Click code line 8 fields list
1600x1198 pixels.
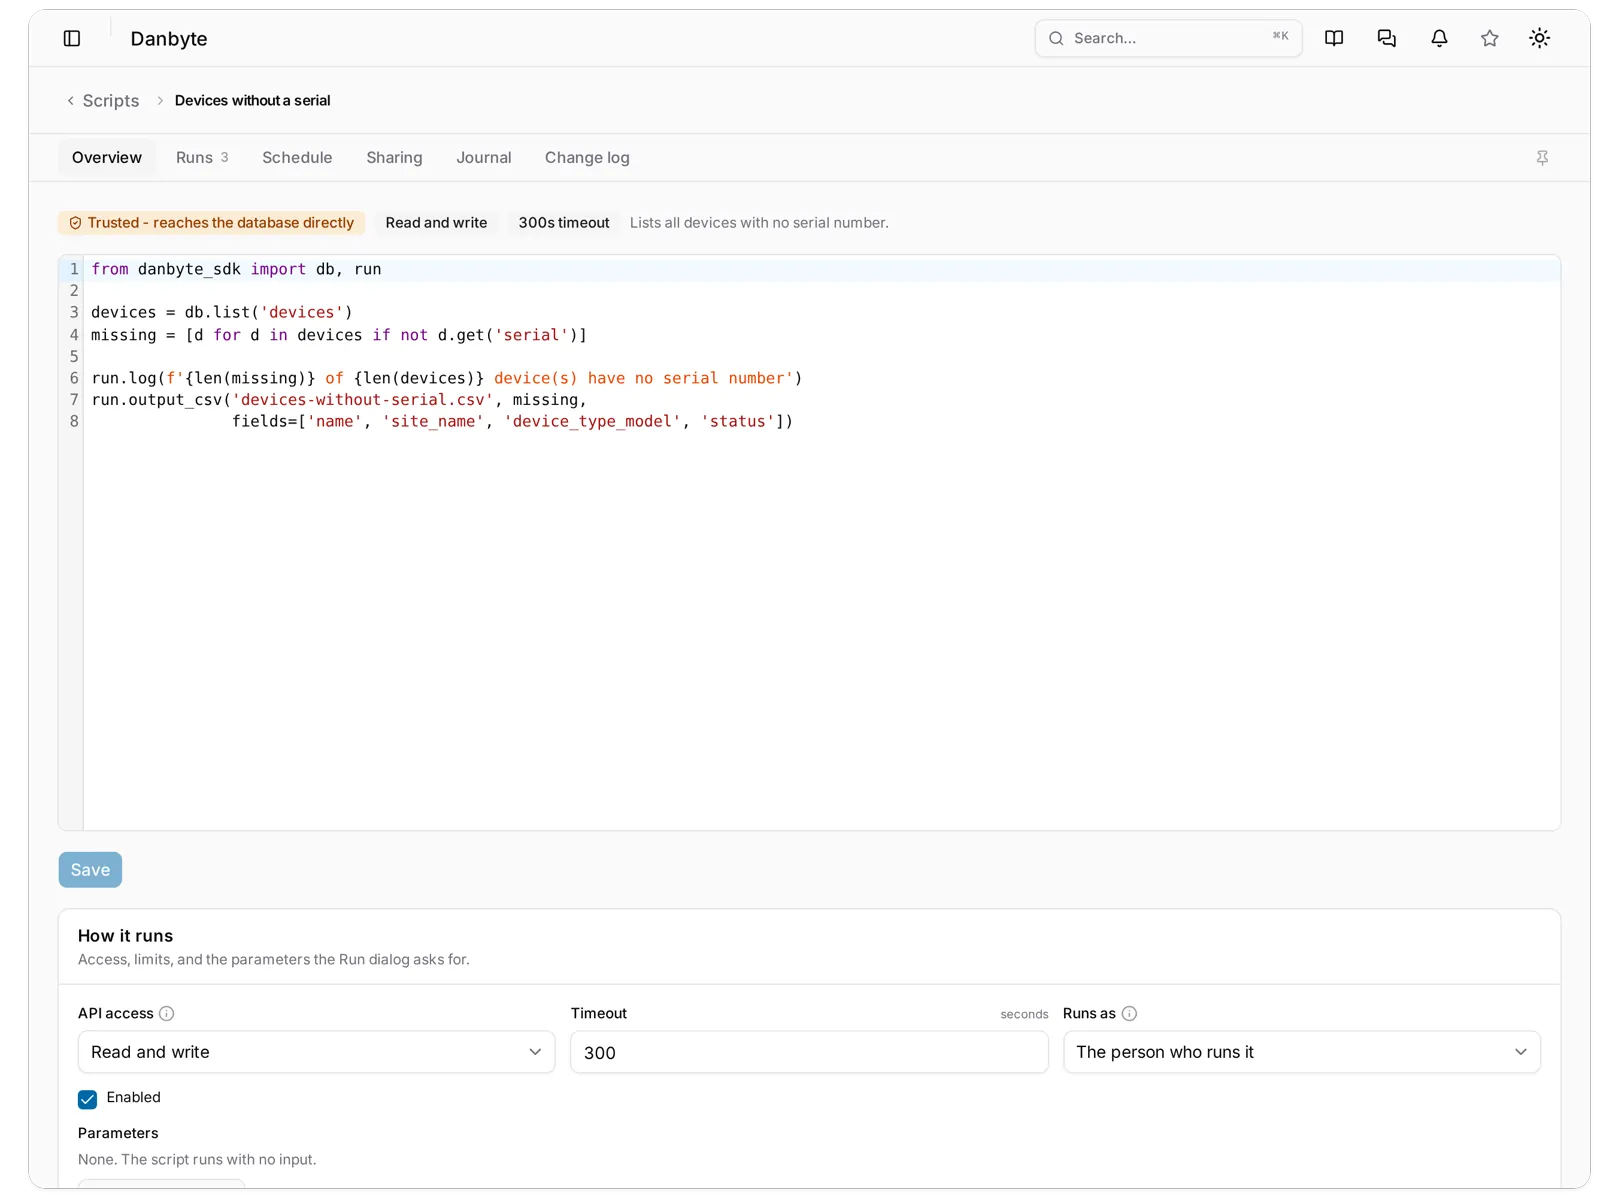click(x=513, y=421)
